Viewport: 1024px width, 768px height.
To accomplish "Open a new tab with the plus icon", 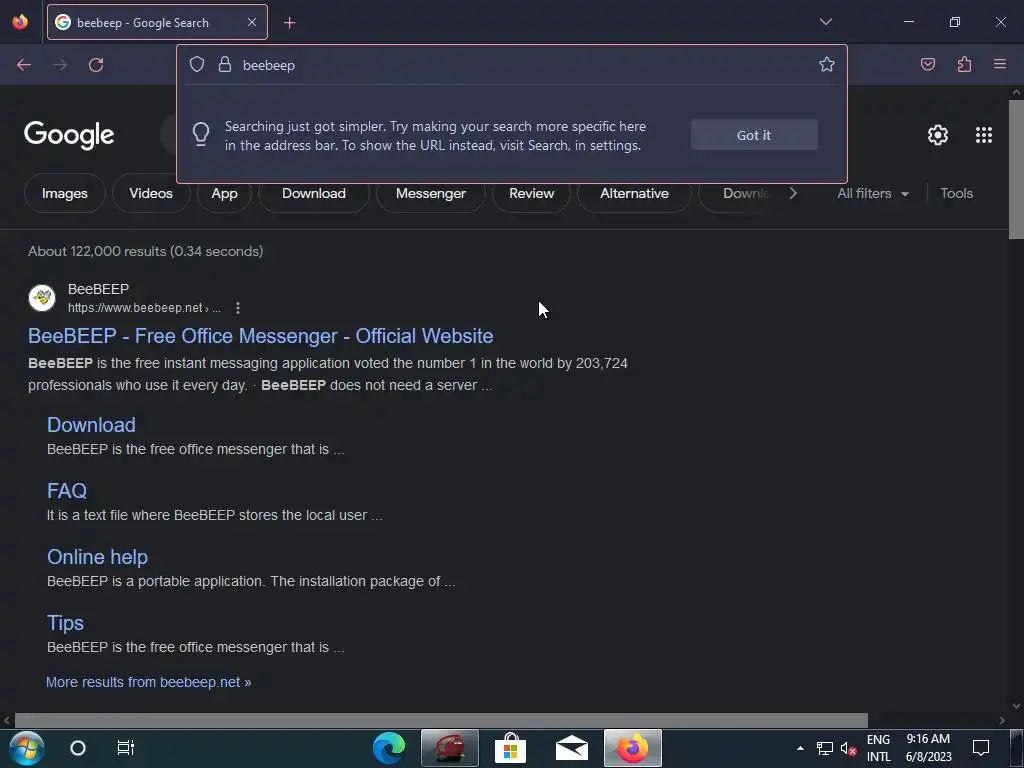I will [289, 23].
